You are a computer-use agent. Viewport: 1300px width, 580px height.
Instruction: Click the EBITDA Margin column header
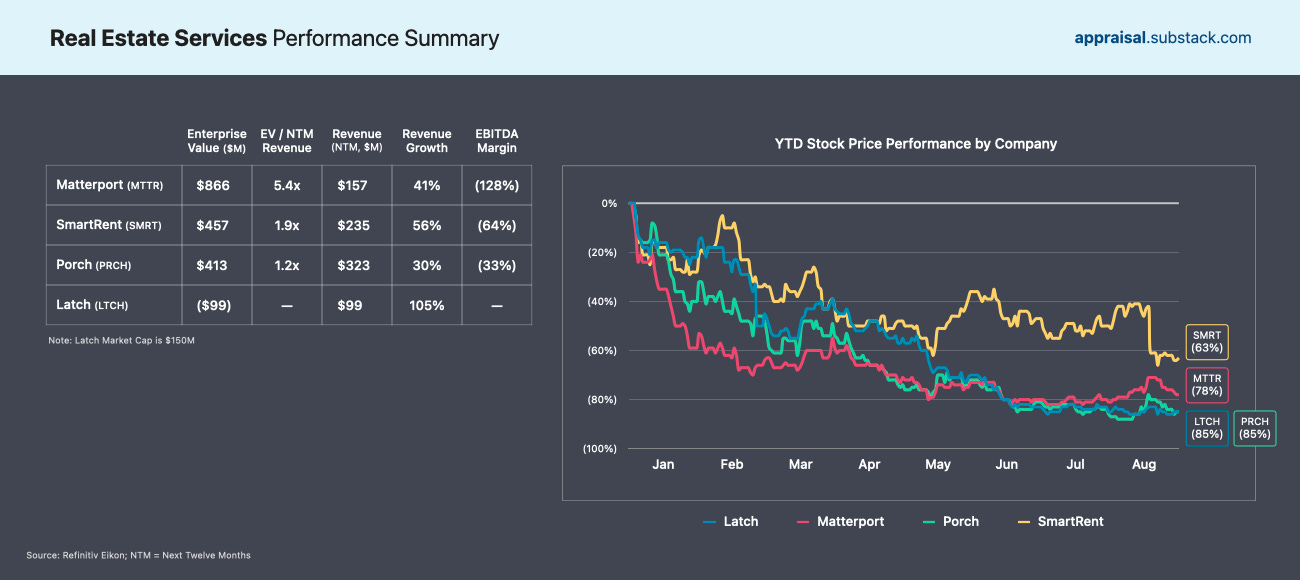[497, 141]
